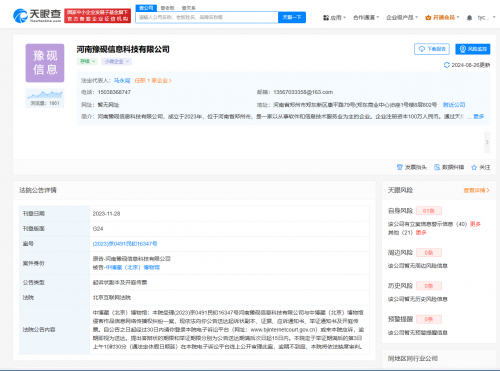Open the notification bell icon
This screenshot has width=500, height=371.
(x=469, y=18)
